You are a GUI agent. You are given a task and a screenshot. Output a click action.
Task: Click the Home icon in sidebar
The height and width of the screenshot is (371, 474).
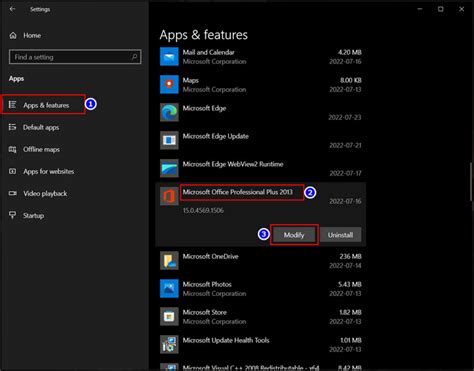13,35
